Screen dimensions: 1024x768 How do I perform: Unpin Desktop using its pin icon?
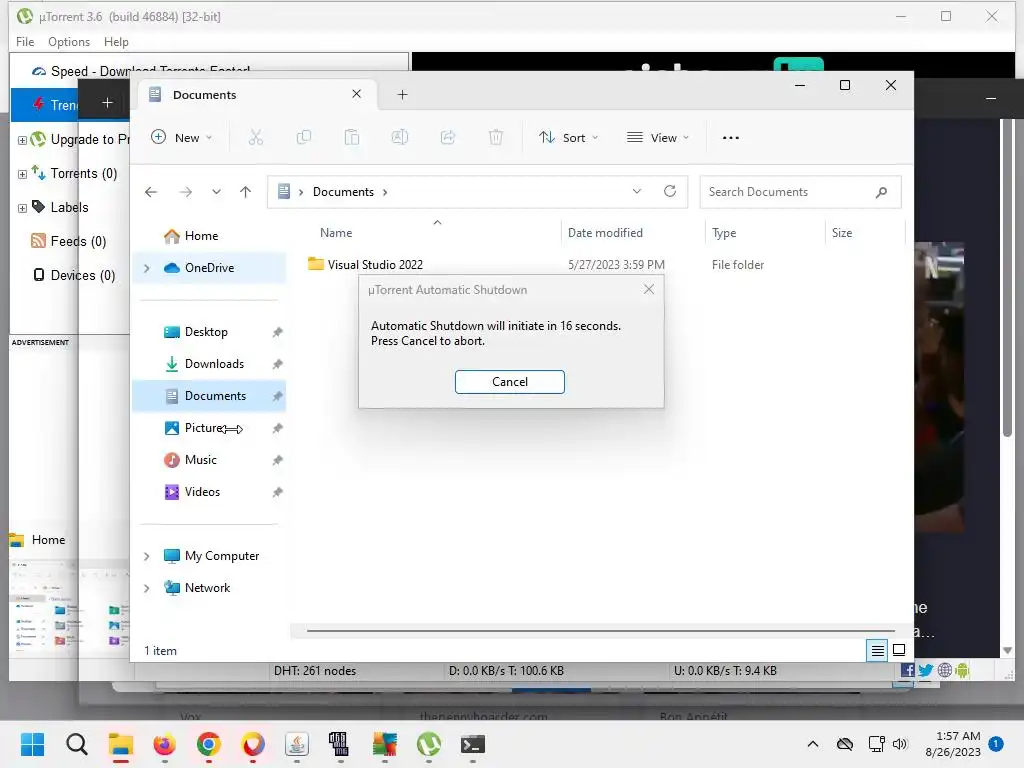click(x=278, y=332)
